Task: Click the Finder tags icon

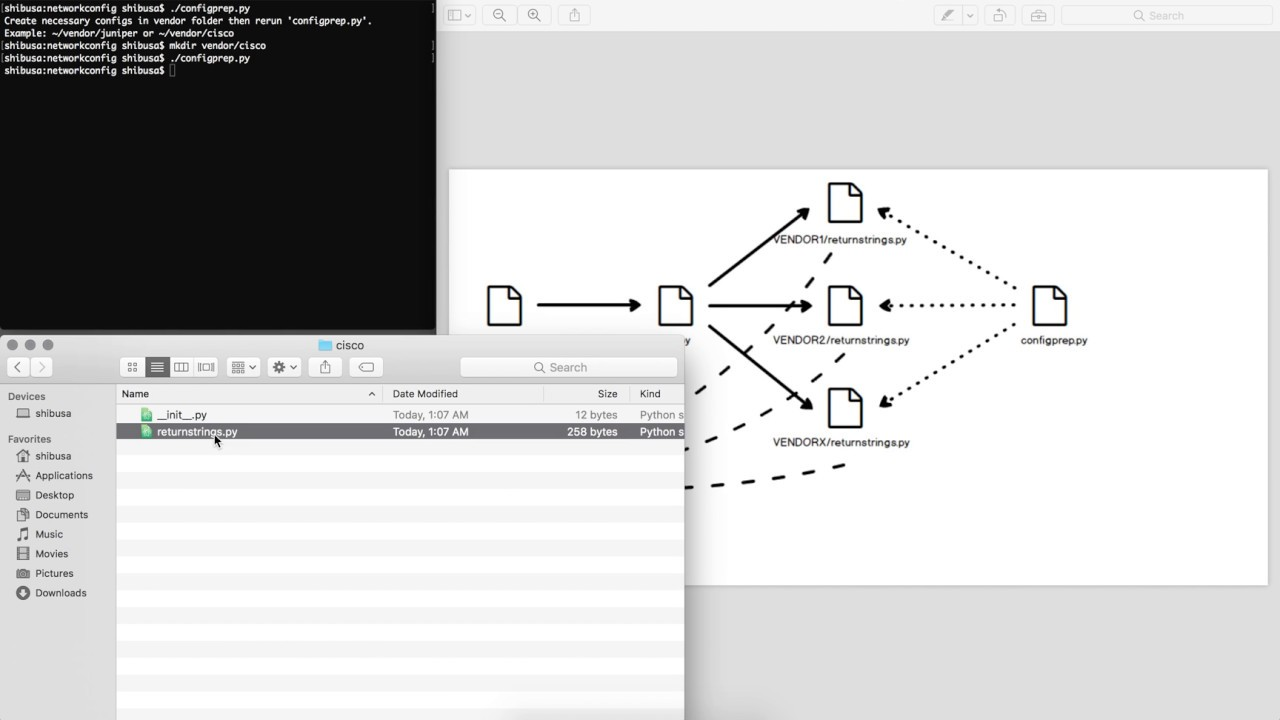Action: tap(365, 367)
